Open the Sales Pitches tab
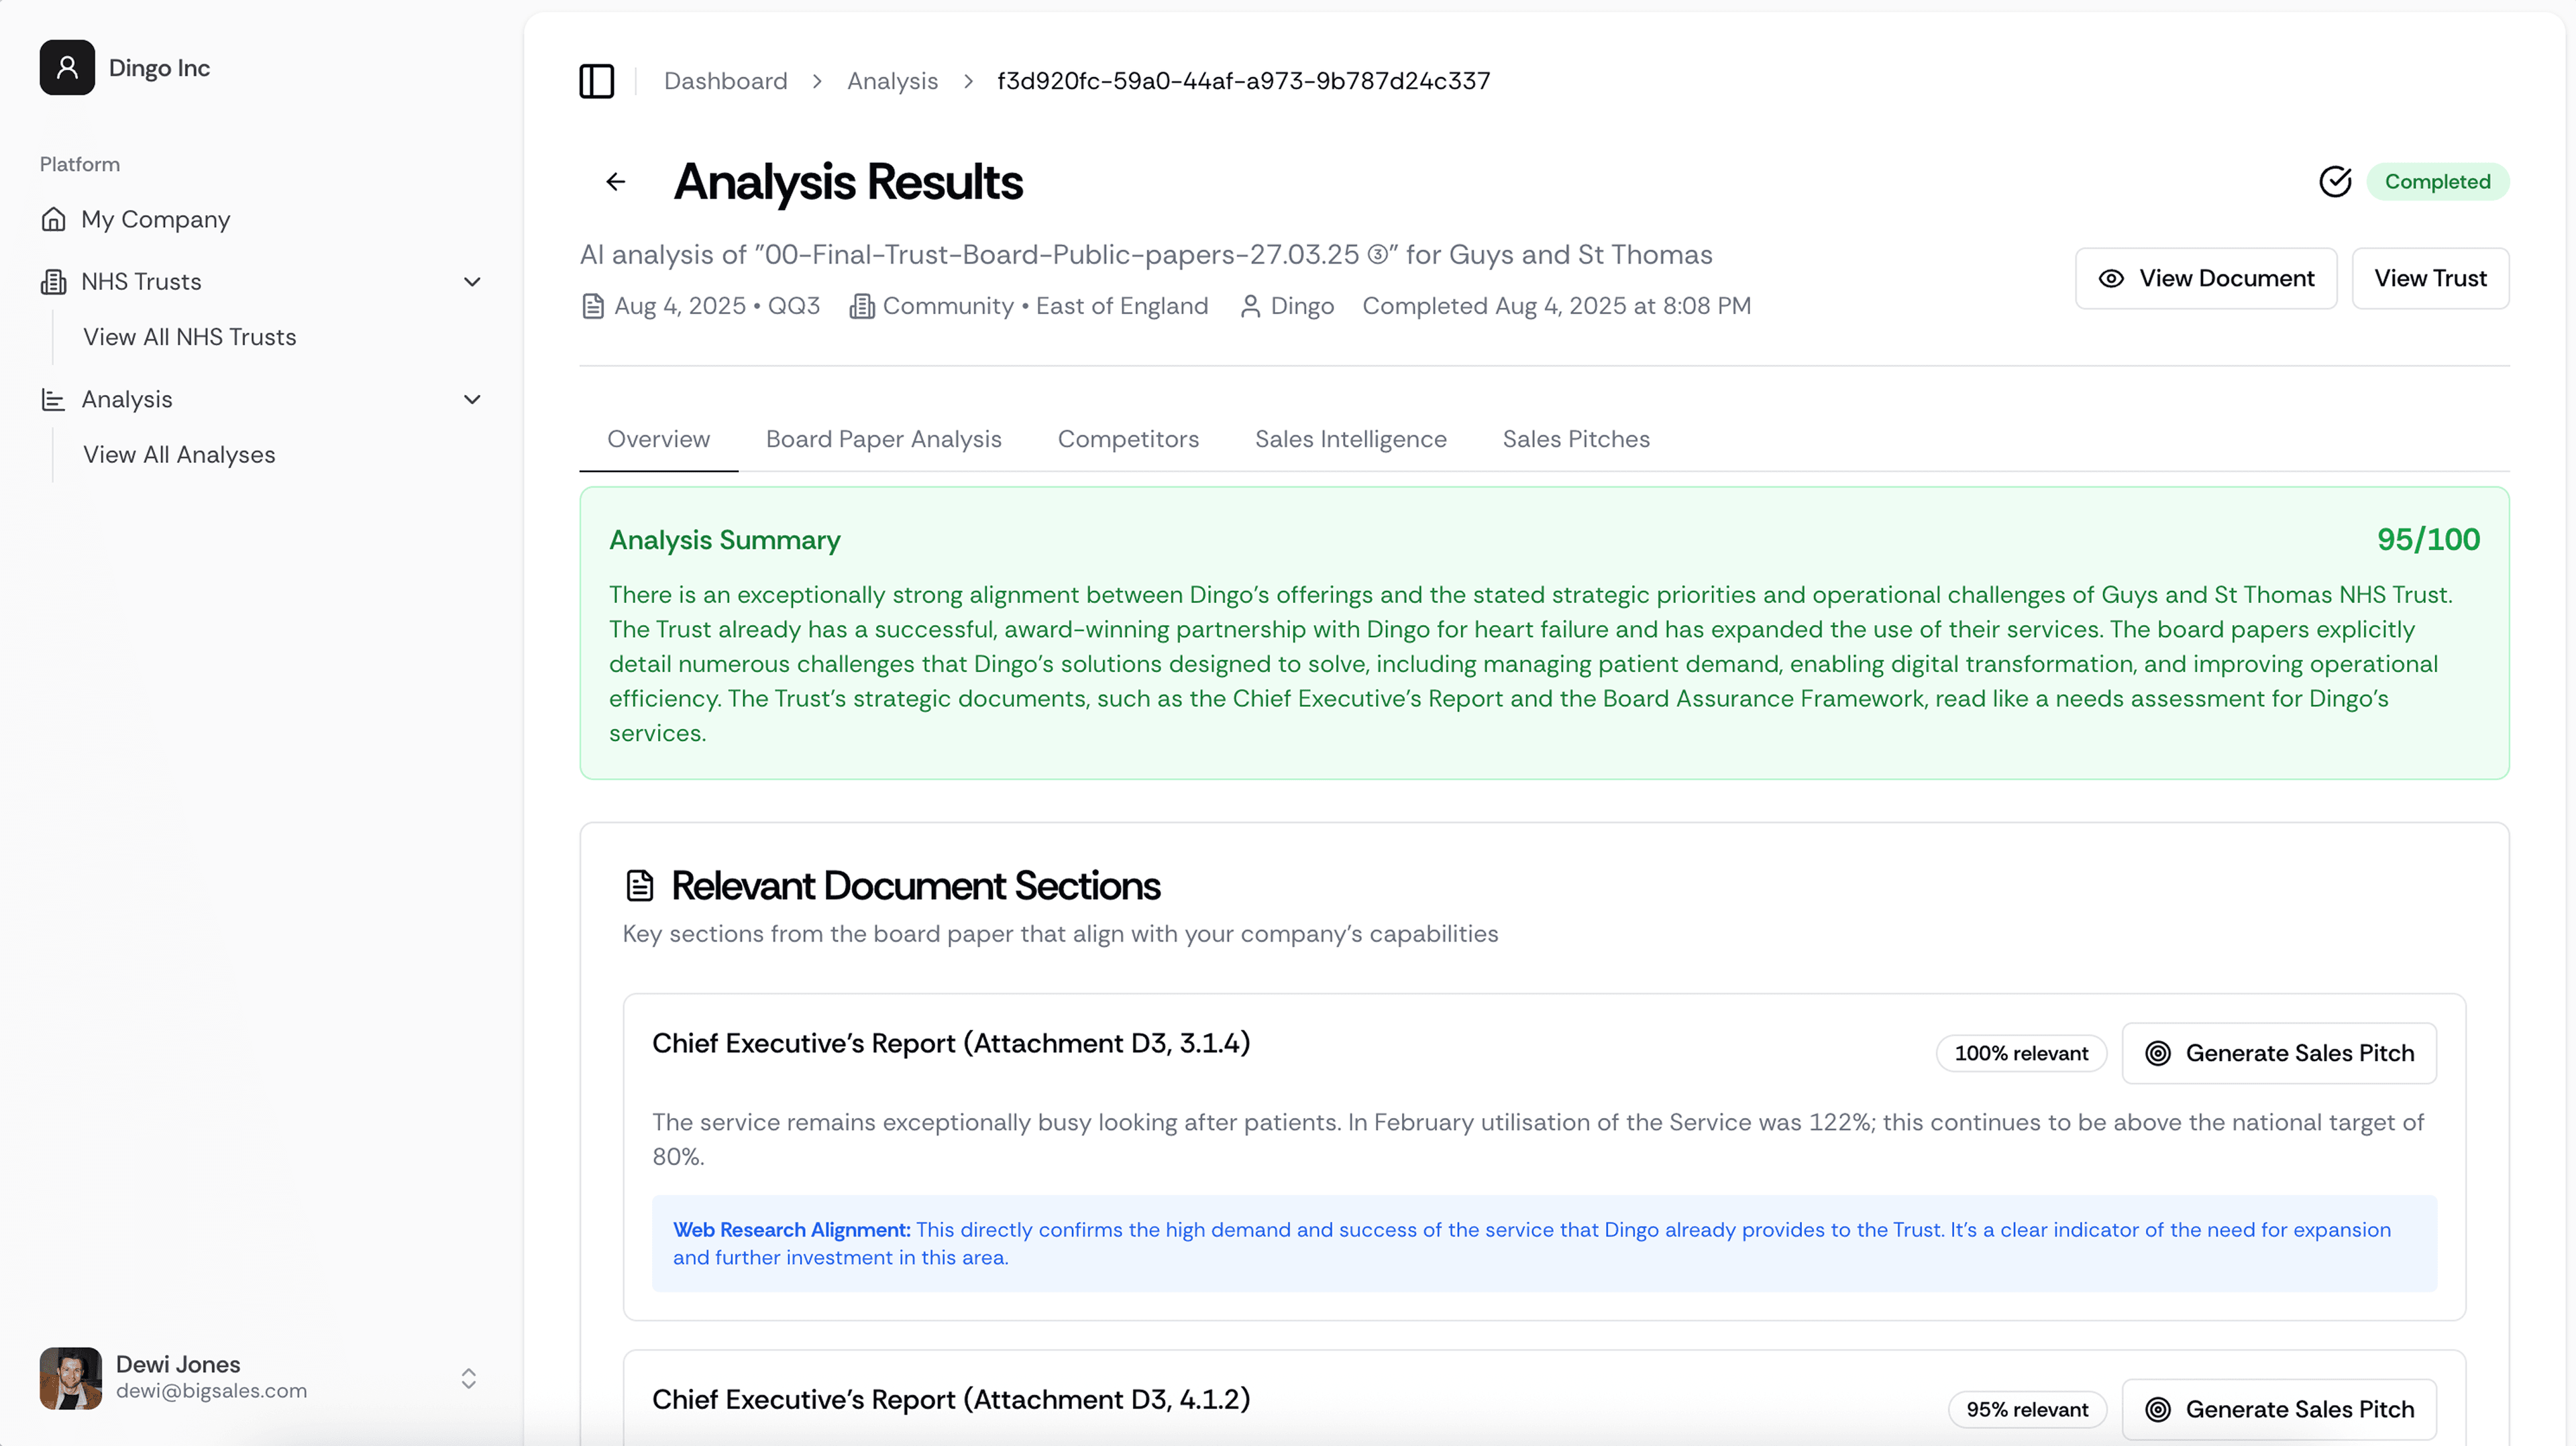Screen dimensions: 2576x1446 [1576, 439]
